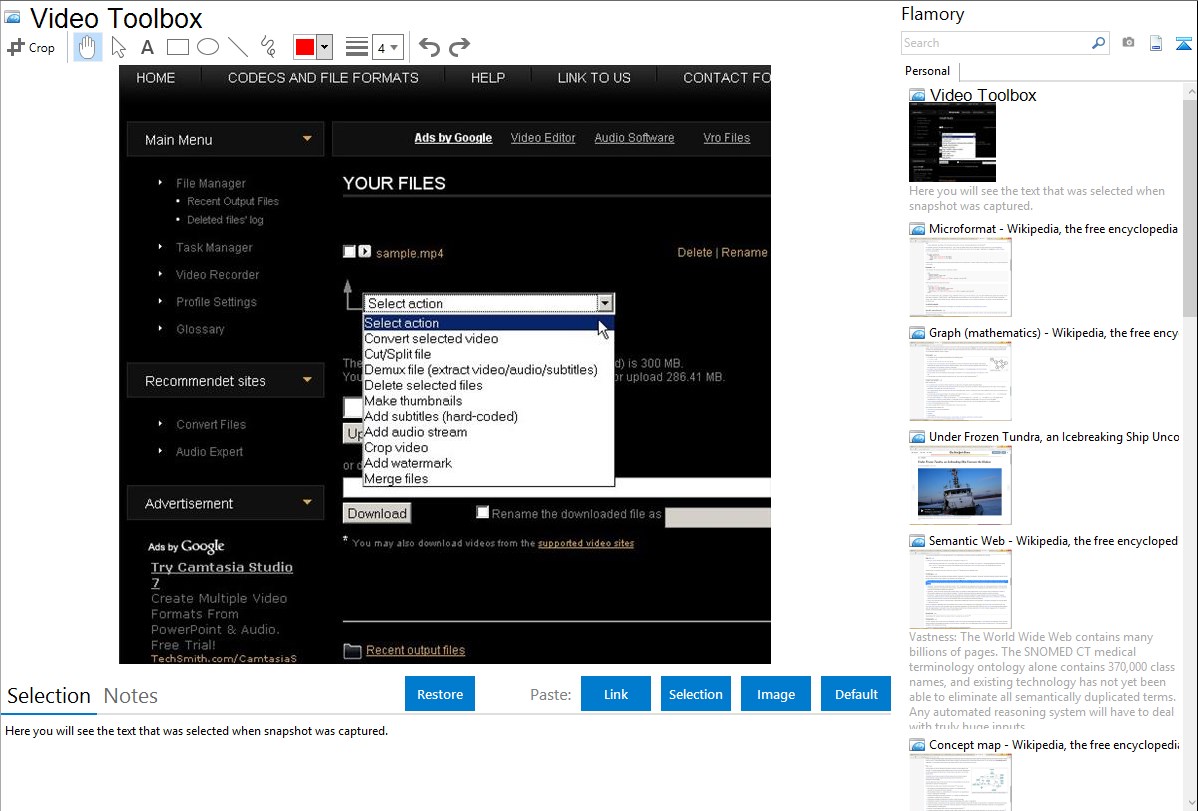Viewport: 1198px width, 811px height.
Task: Click the Restore button
Action: (x=440, y=694)
